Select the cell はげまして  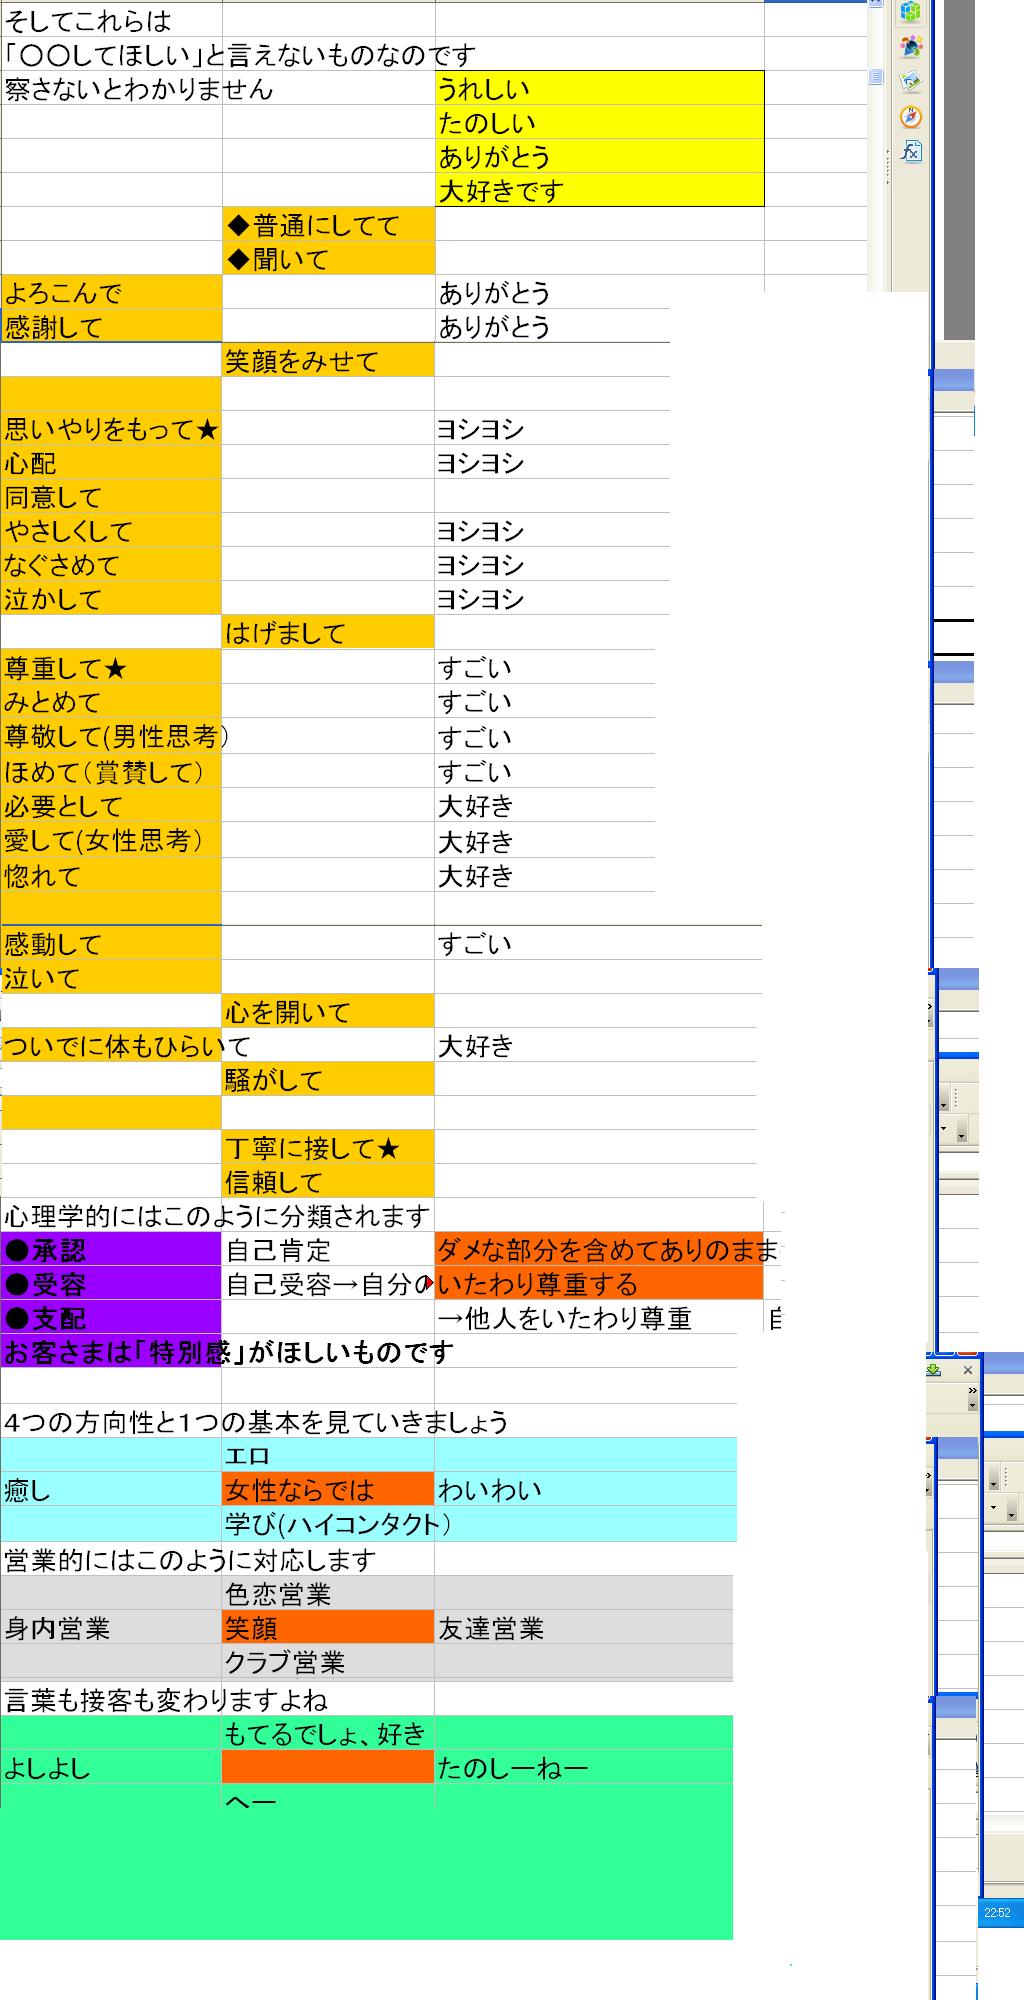[x=328, y=632]
